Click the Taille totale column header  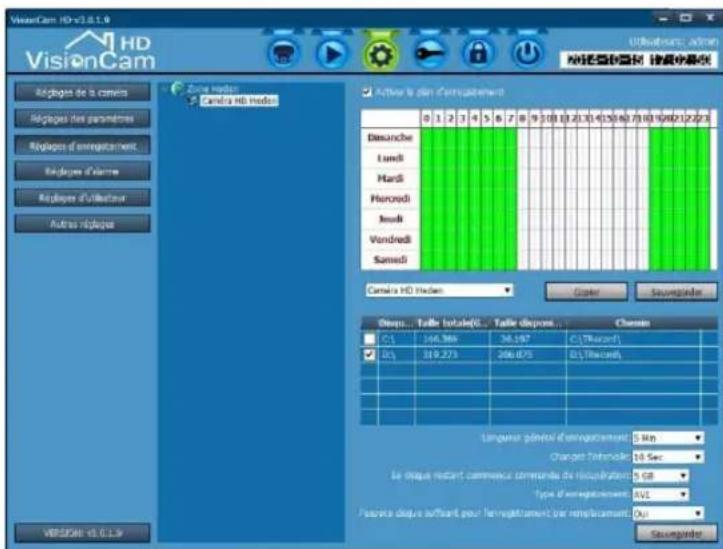click(x=452, y=323)
